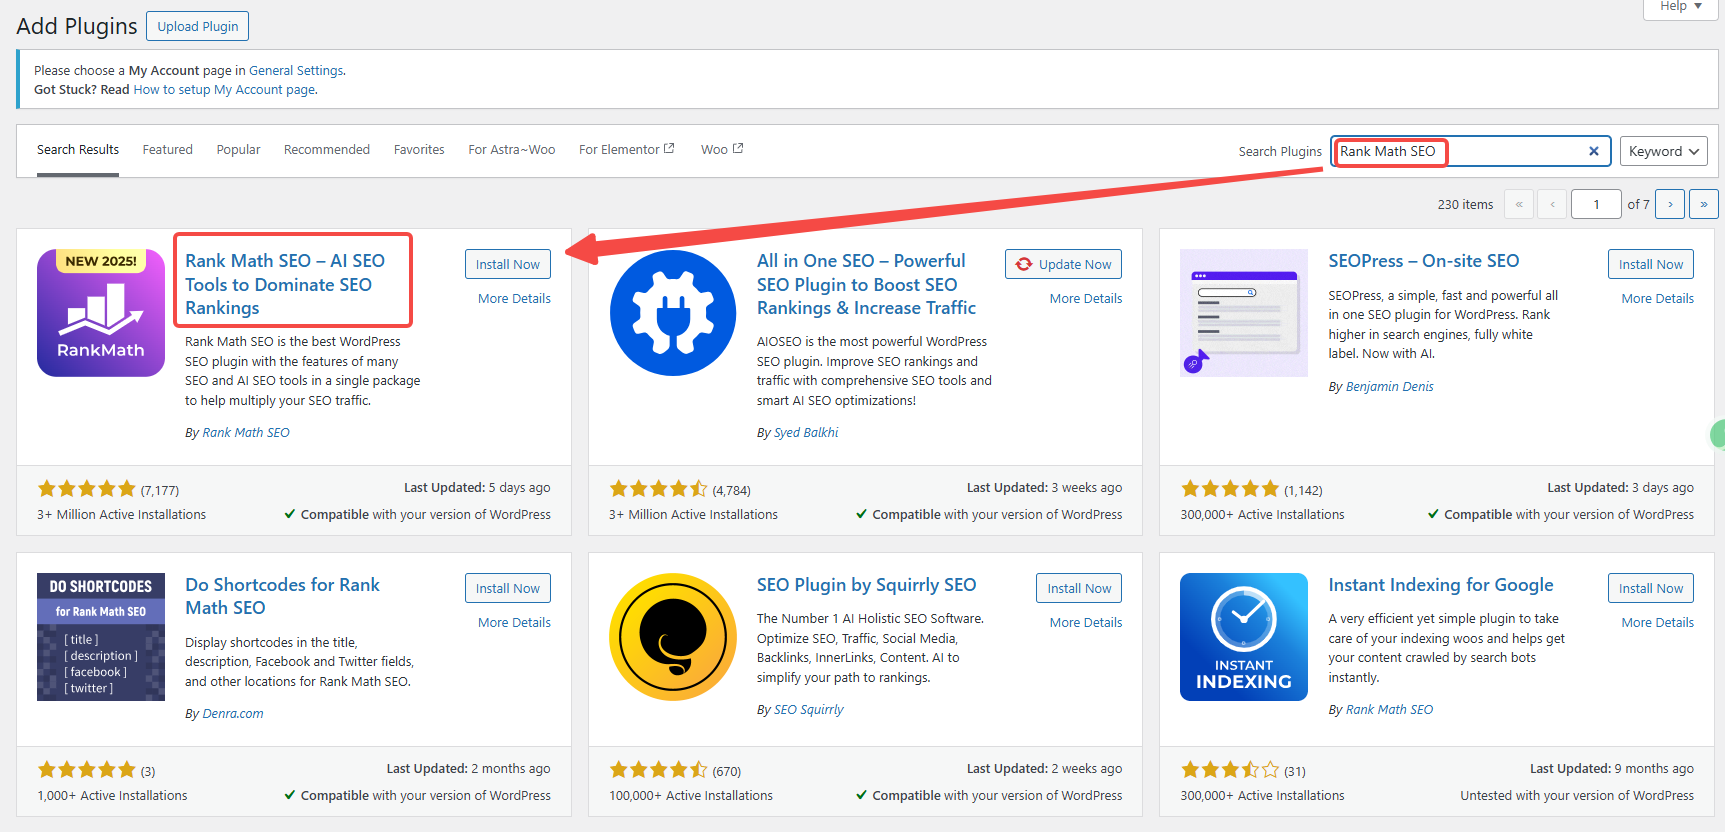
Task: Open the SEOPress plugin thumbnail icon
Action: (x=1243, y=313)
